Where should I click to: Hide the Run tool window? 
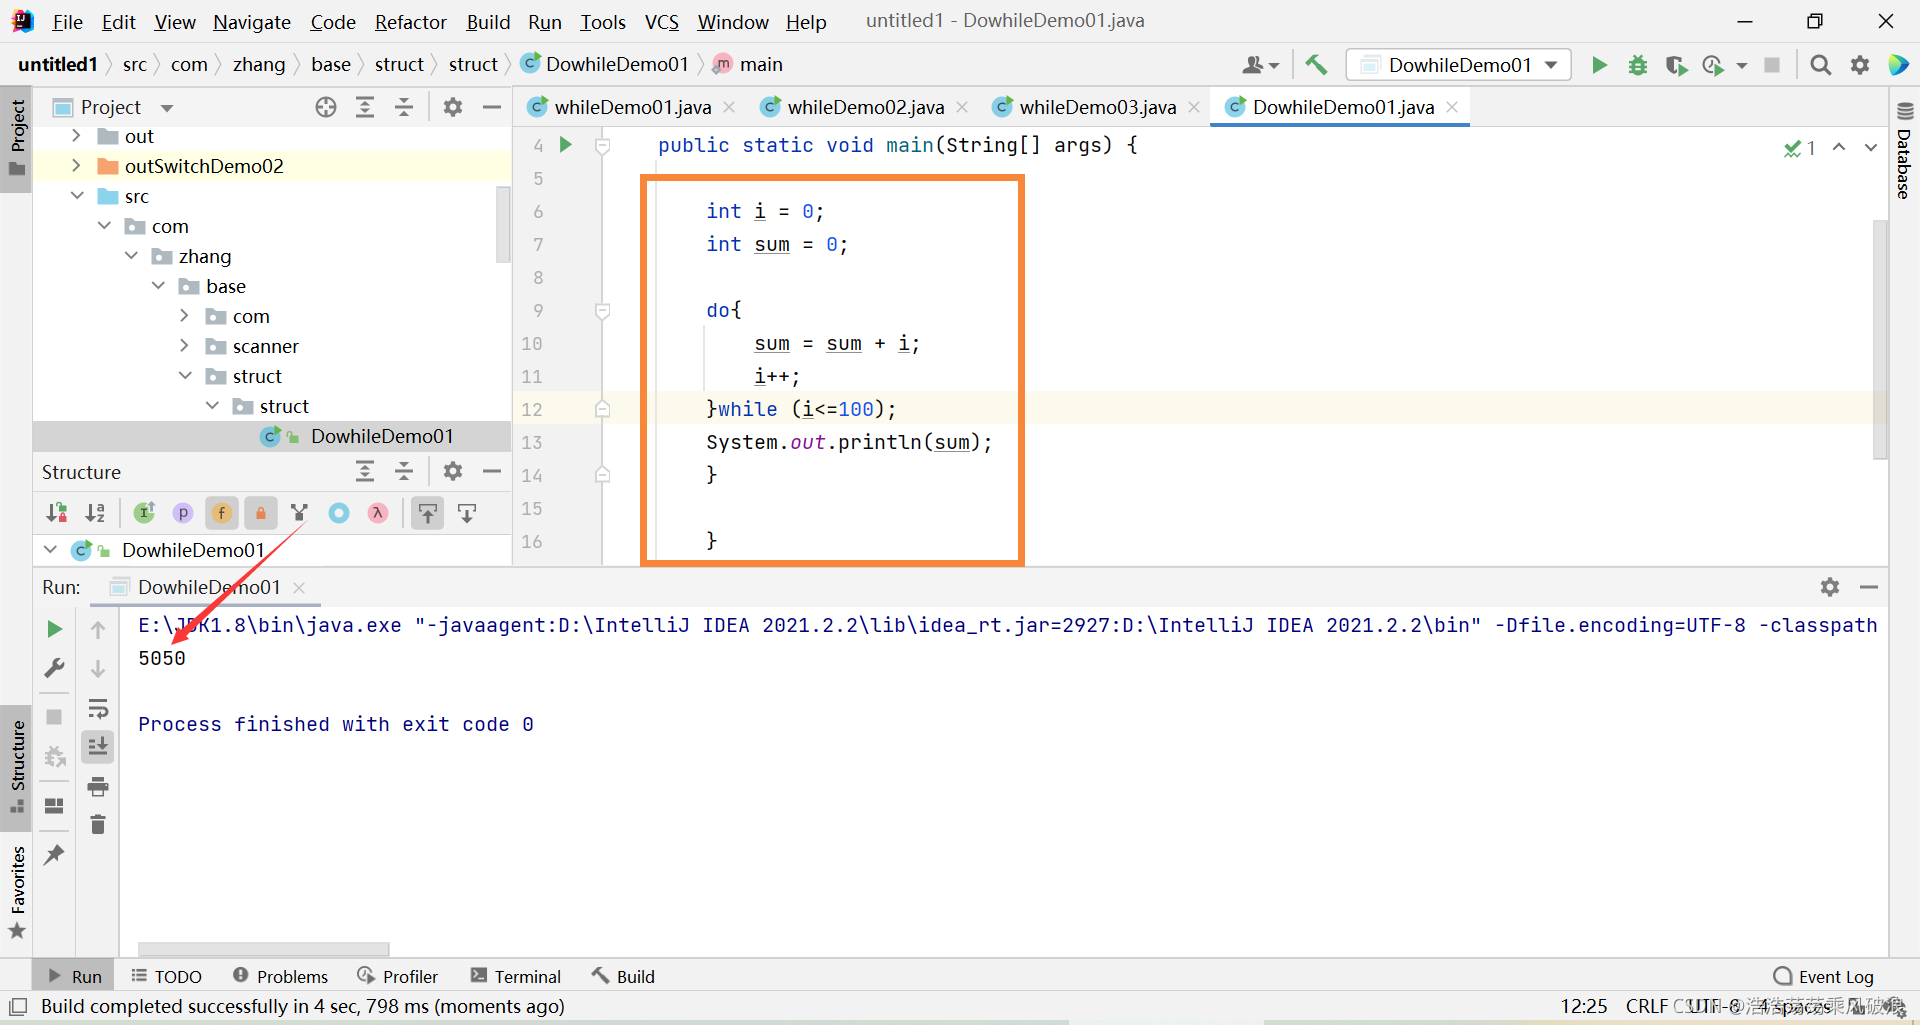point(1869,587)
